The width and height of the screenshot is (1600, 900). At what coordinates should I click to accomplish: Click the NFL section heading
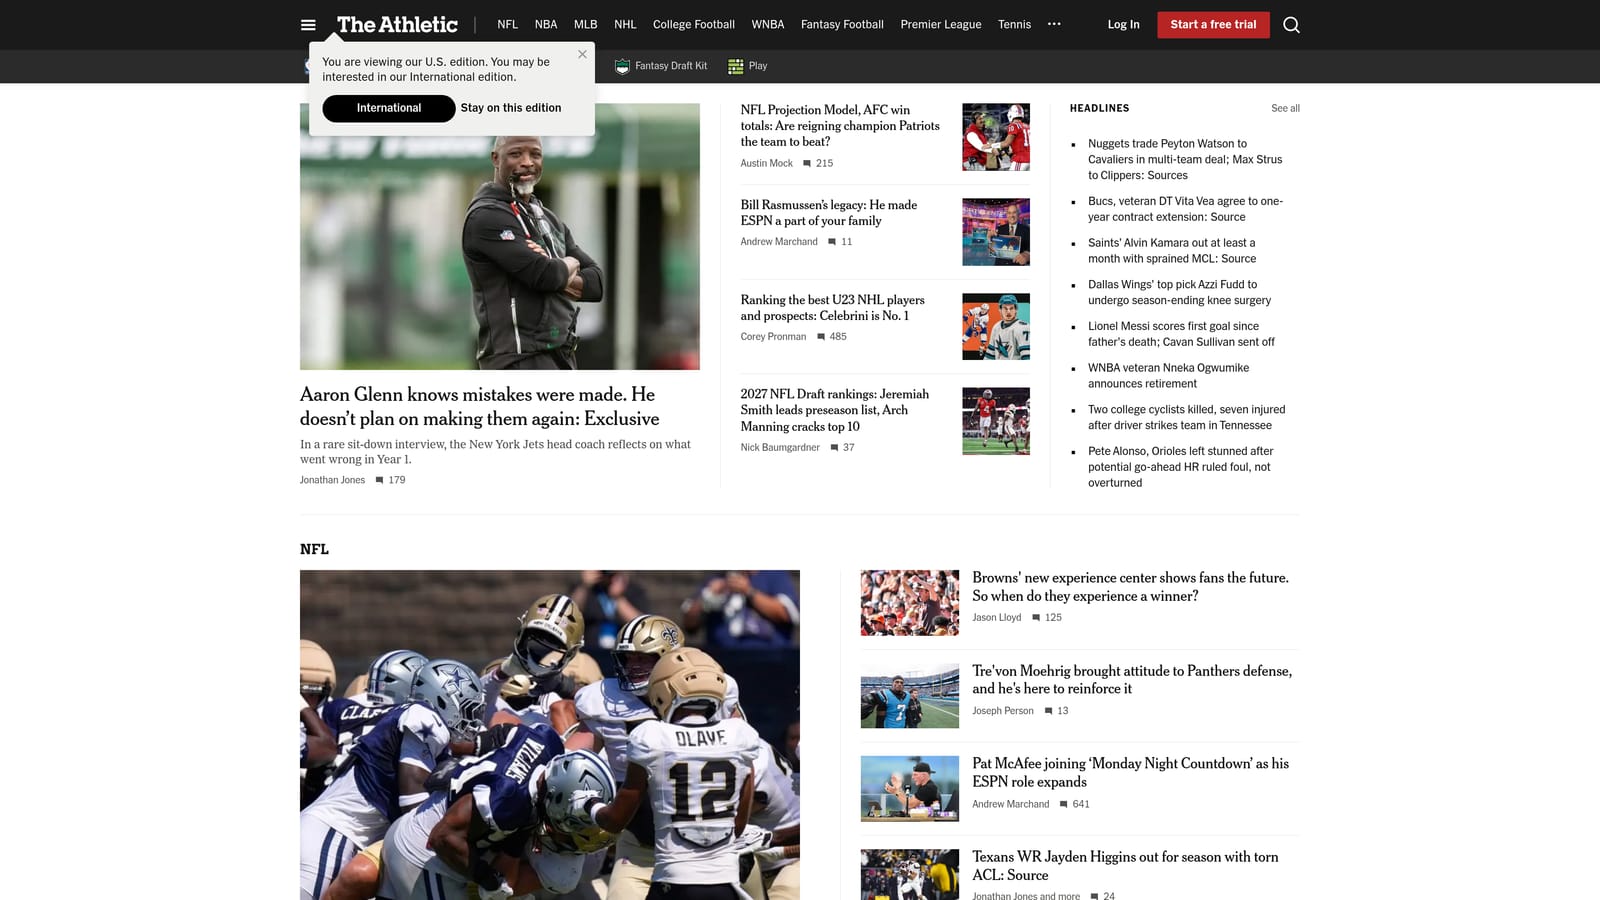coord(314,549)
